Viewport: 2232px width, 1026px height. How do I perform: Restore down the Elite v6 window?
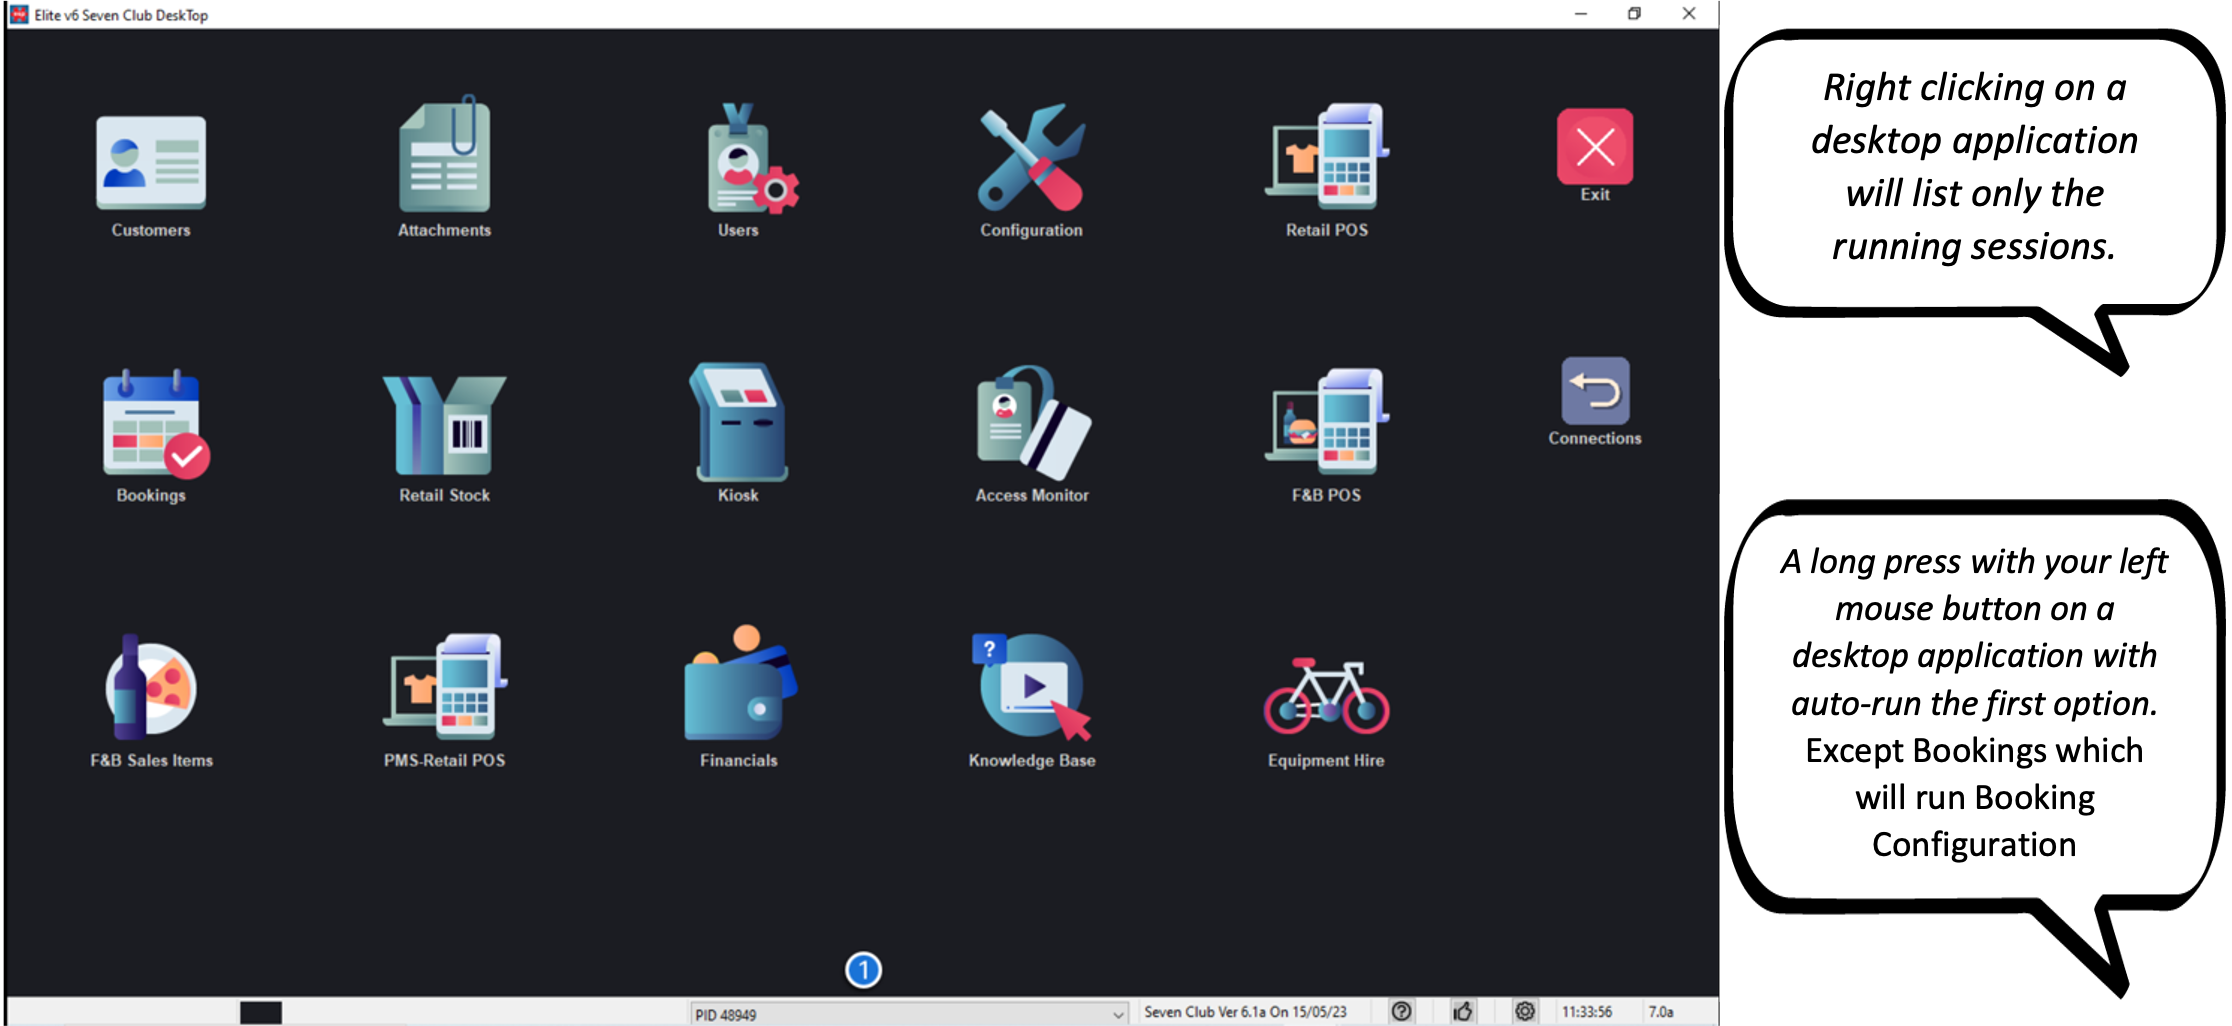[x=1634, y=14]
